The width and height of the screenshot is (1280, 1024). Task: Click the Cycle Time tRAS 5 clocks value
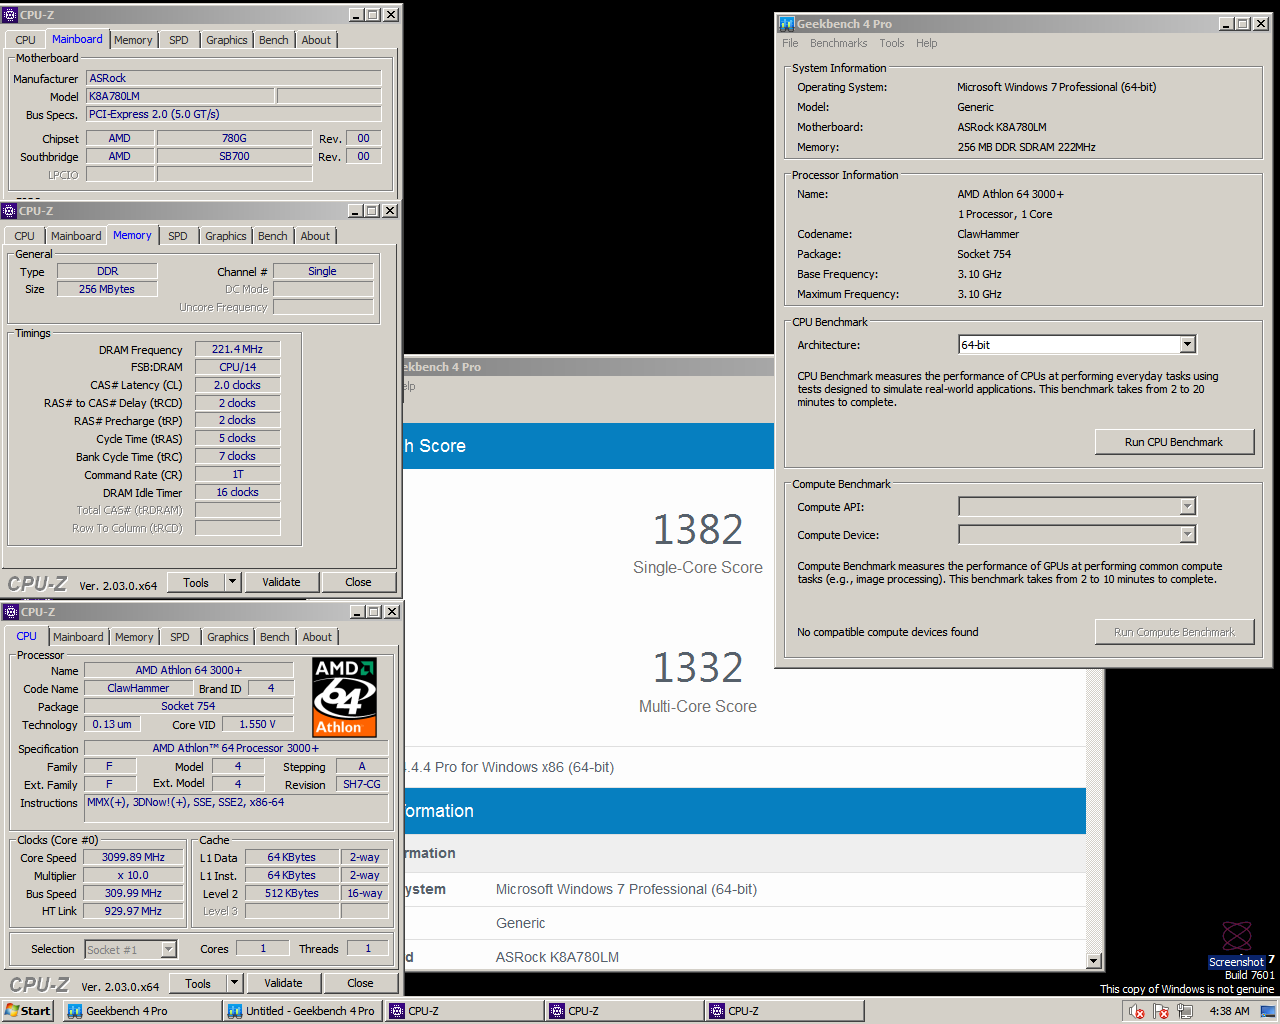pos(237,438)
